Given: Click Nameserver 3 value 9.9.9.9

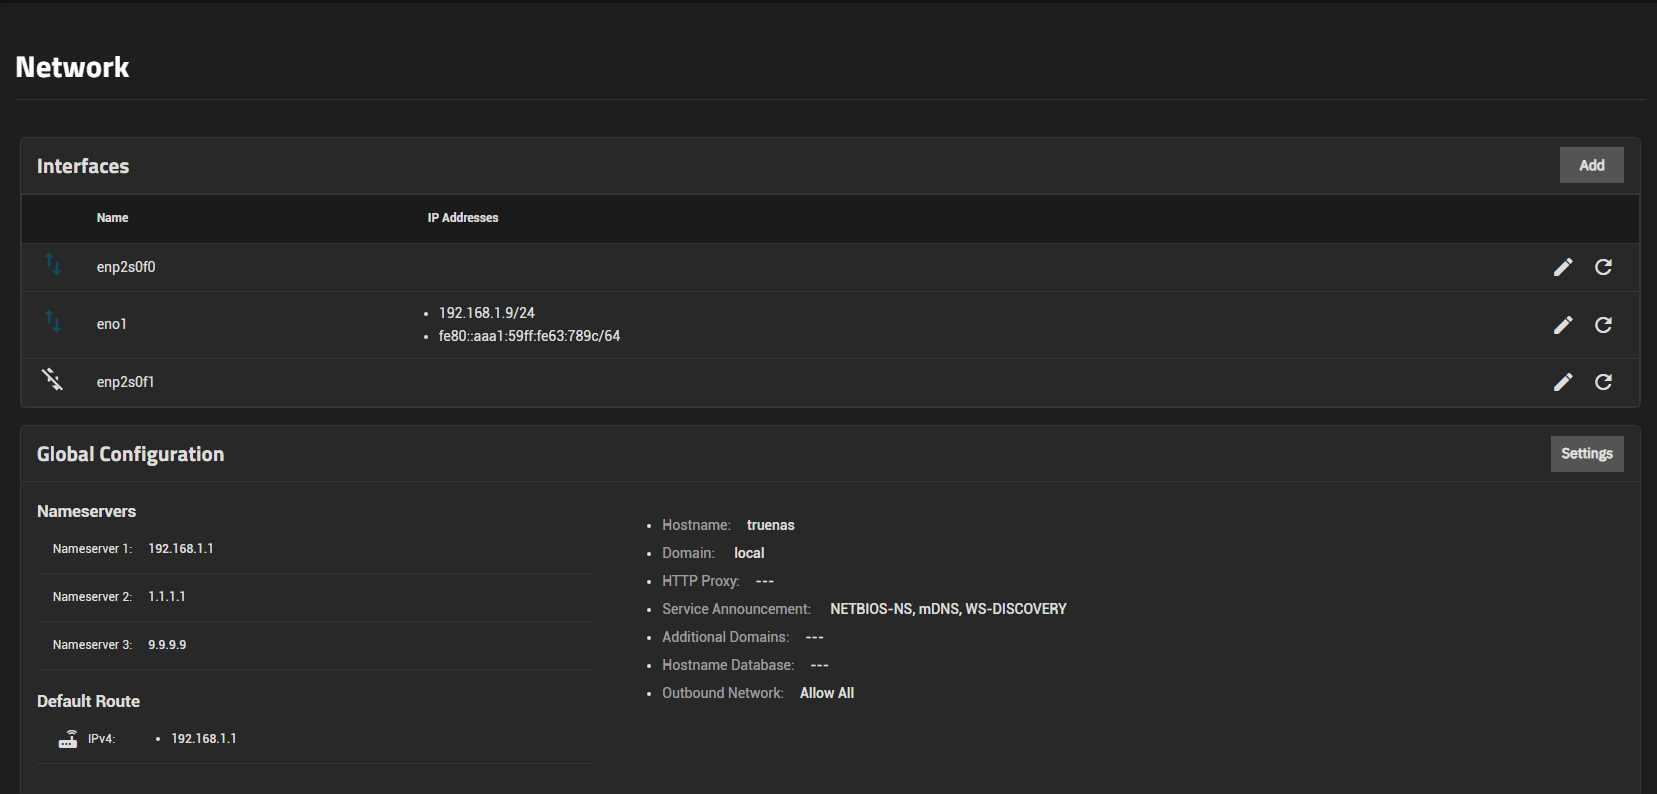Looking at the screenshot, I should point(167,645).
